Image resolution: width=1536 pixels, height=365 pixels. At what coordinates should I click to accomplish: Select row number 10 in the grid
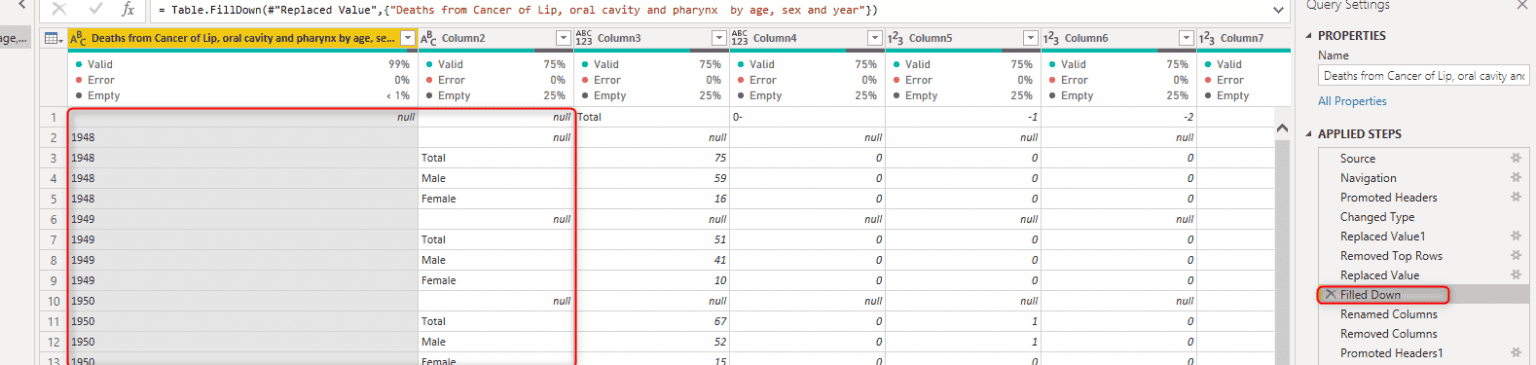coord(54,301)
